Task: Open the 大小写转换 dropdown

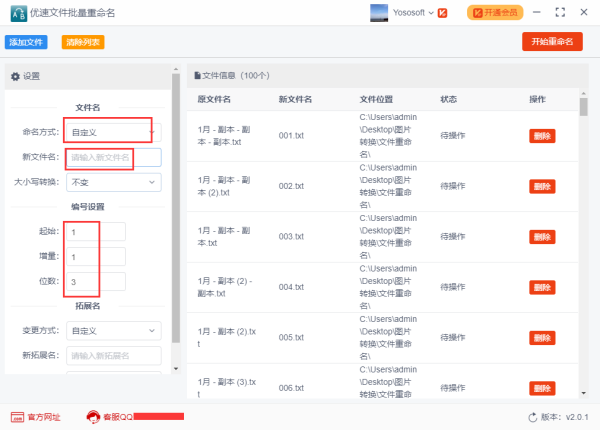Action: click(113, 182)
